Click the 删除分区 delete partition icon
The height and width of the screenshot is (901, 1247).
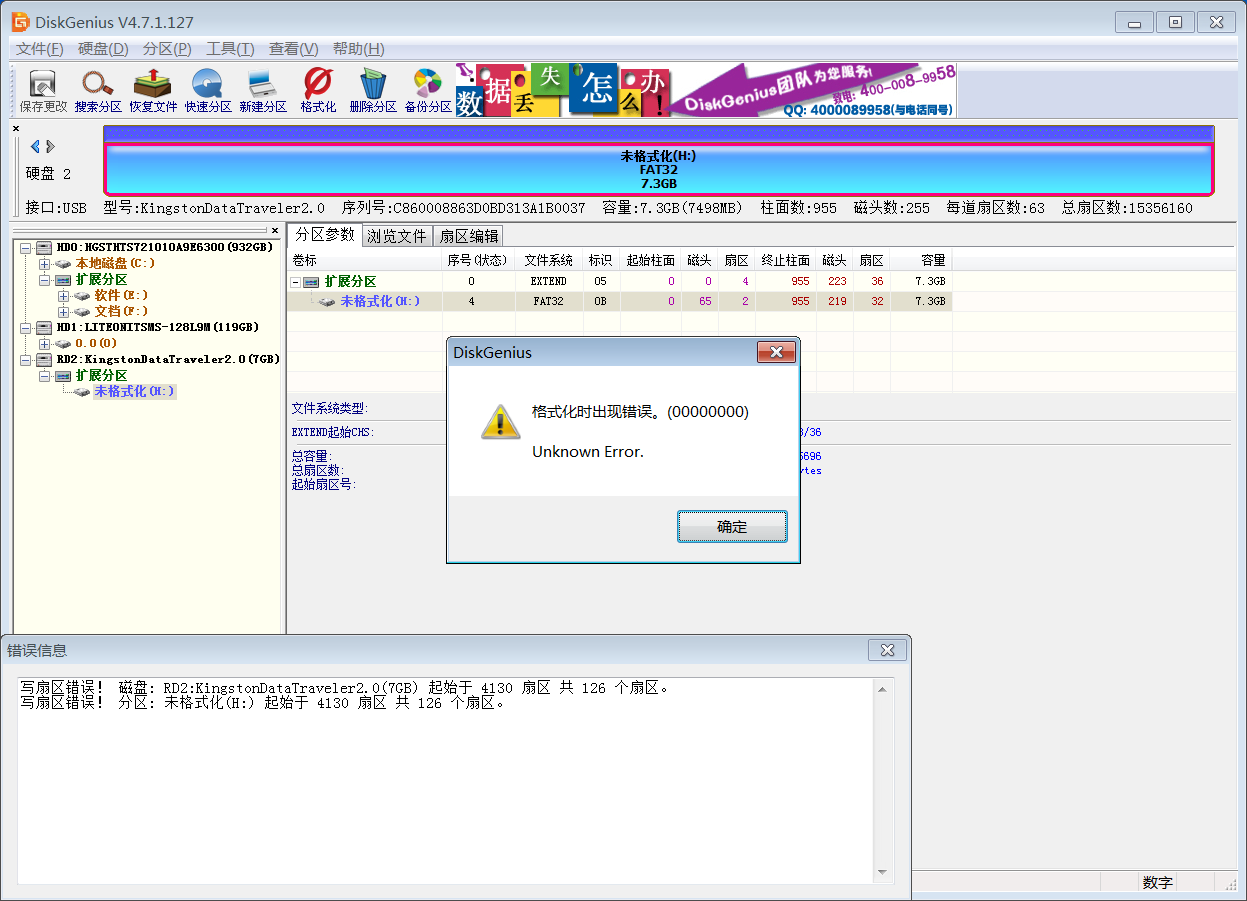(373, 90)
